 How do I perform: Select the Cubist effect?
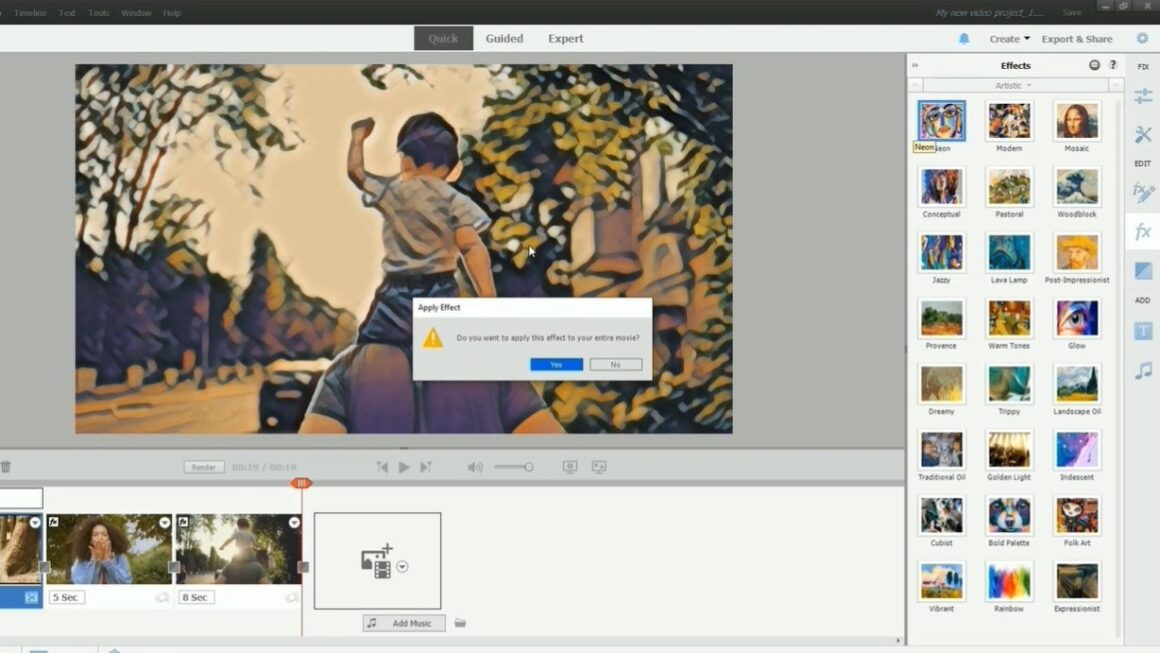(x=941, y=515)
